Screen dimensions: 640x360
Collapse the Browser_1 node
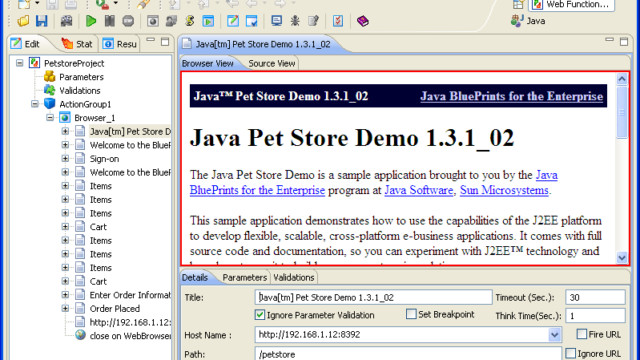pyautogui.click(x=50, y=118)
